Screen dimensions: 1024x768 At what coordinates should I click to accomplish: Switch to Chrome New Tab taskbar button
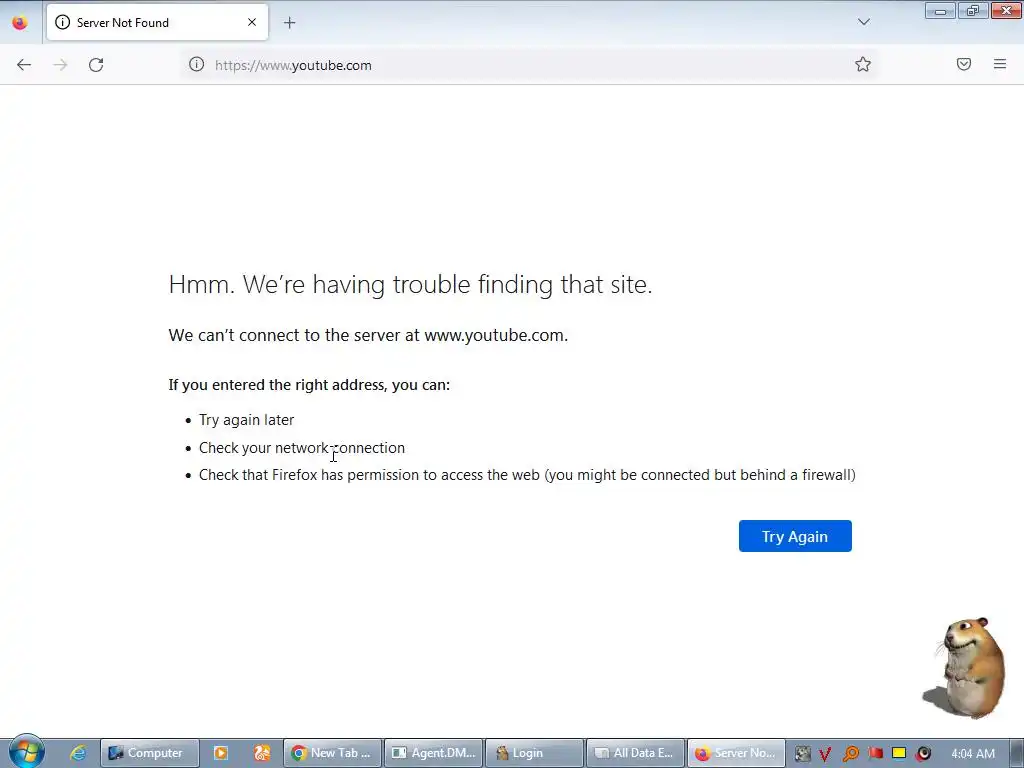click(x=332, y=753)
